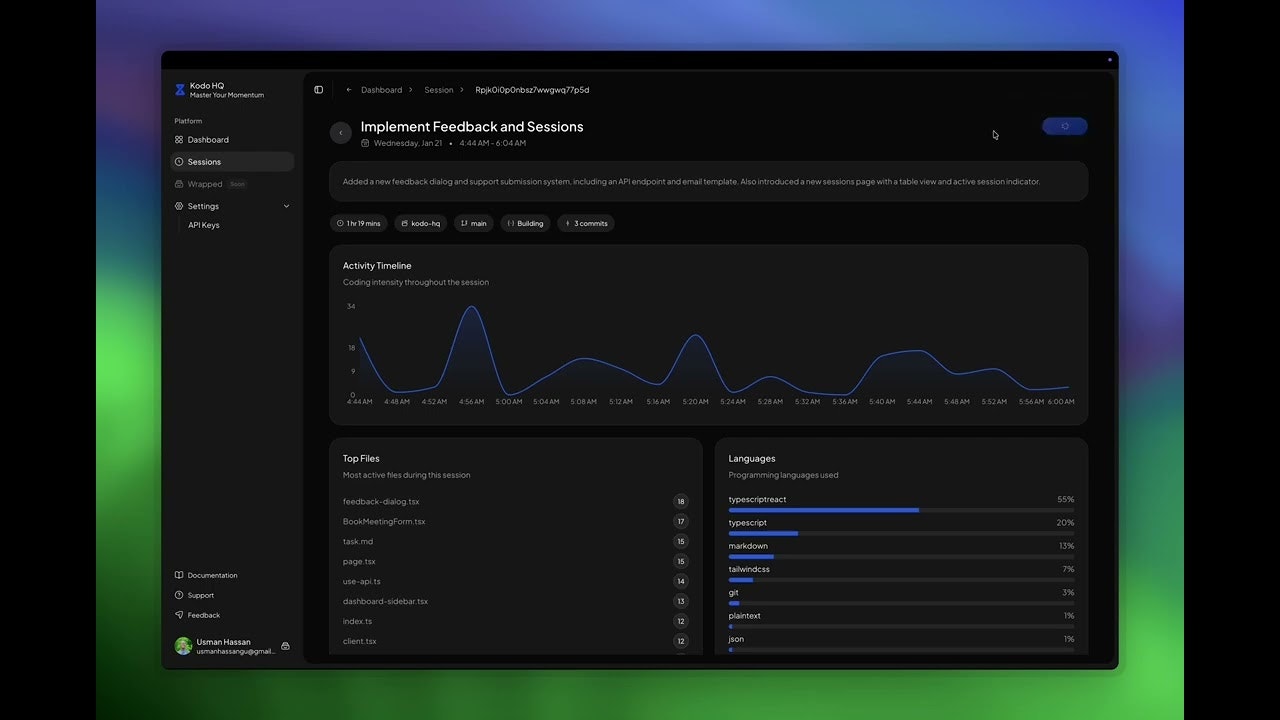
Task: Open the Sessions sidebar item
Action: pos(232,162)
